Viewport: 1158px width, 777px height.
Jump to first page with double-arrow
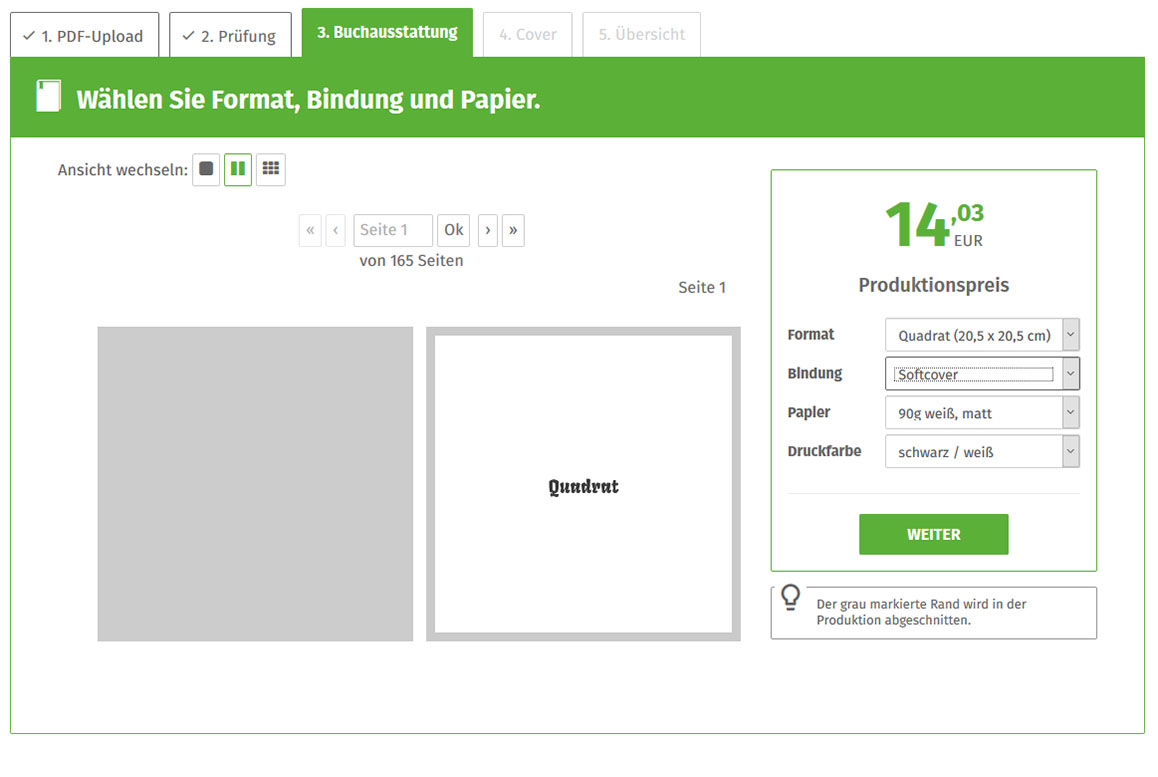pos(310,230)
